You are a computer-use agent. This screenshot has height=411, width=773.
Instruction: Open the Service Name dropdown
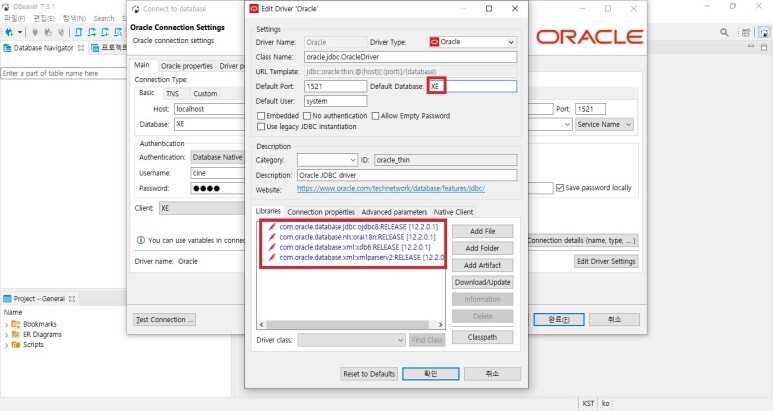[604, 125]
